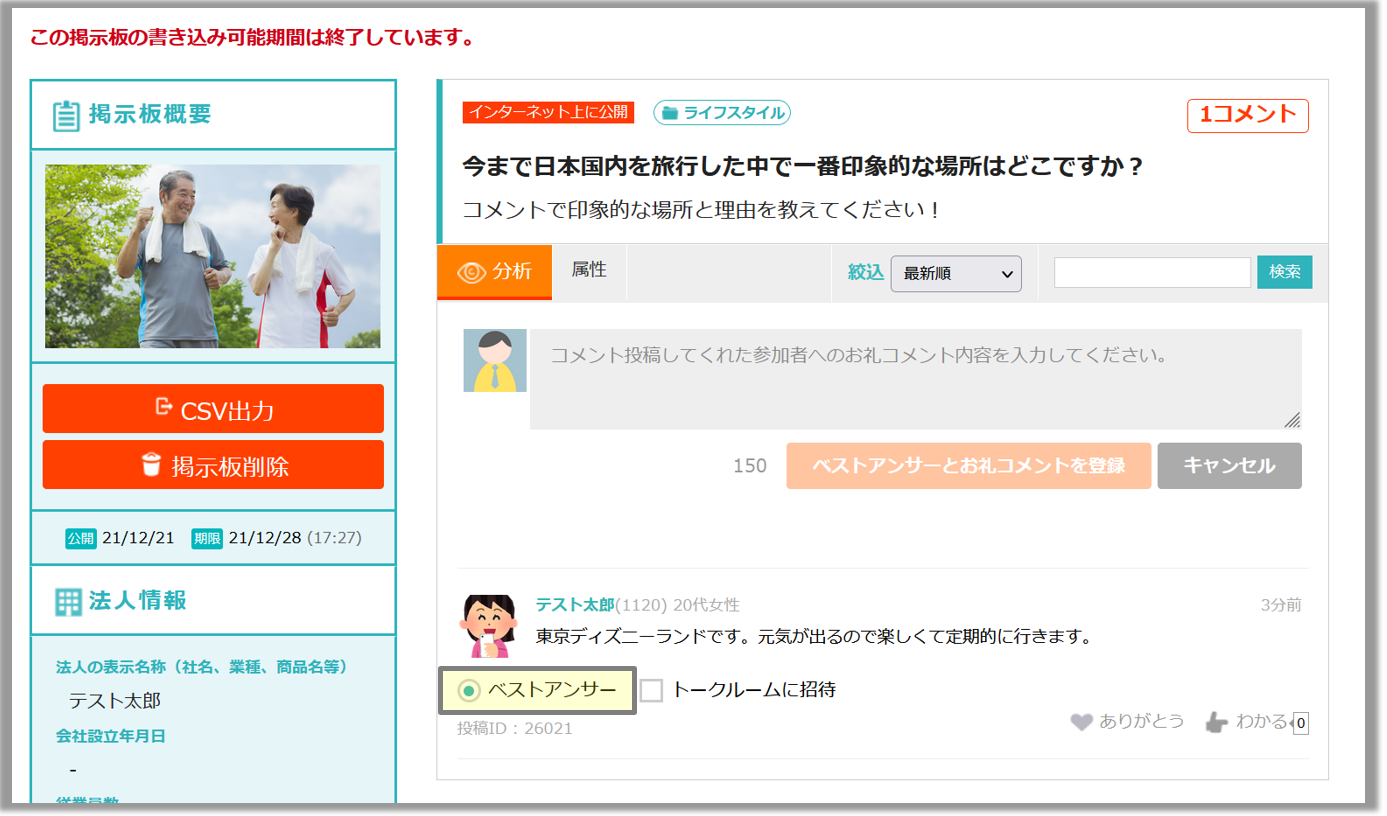Viewport: 1387px width, 816px height.
Task: Focus the search input field
Action: (x=1152, y=273)
